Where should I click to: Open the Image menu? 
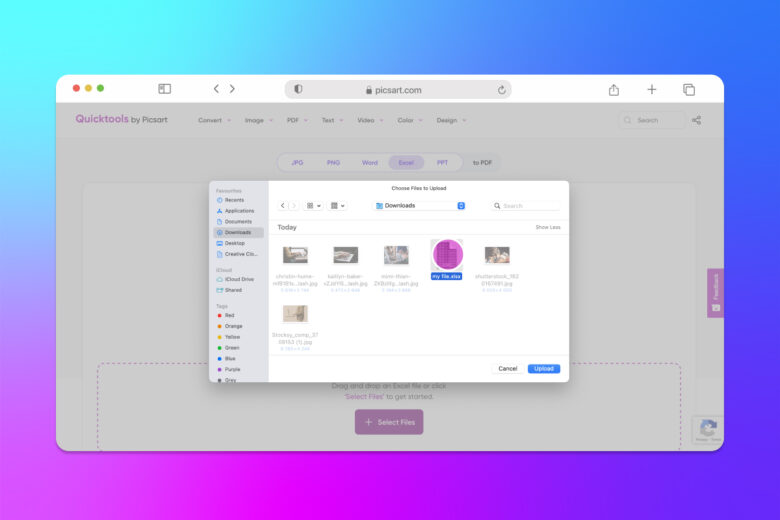[x=259, y=120]
